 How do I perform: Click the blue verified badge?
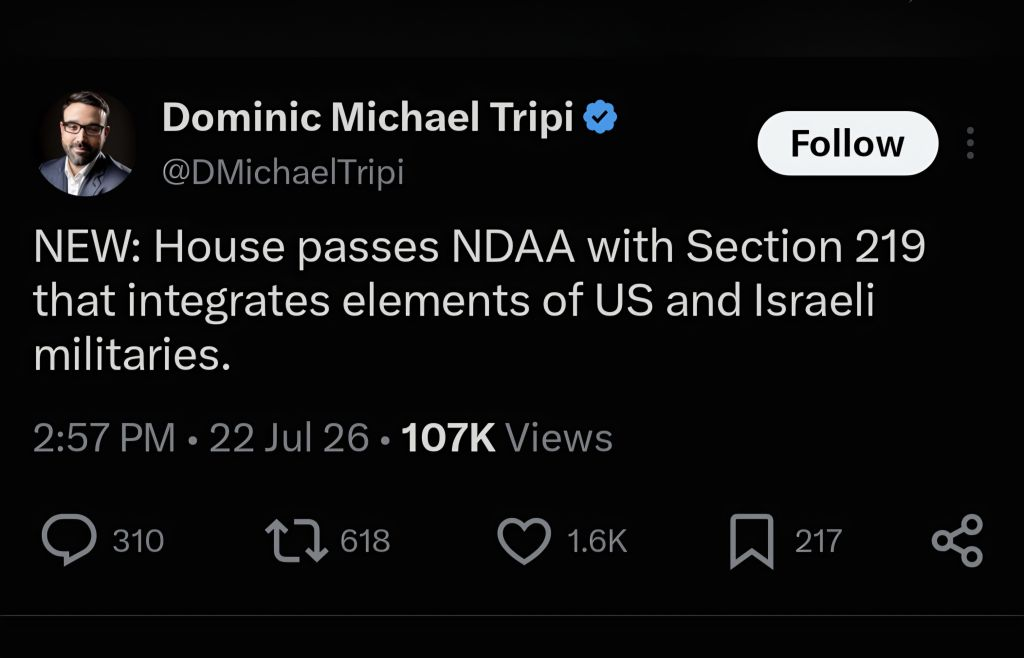[600, 118]
